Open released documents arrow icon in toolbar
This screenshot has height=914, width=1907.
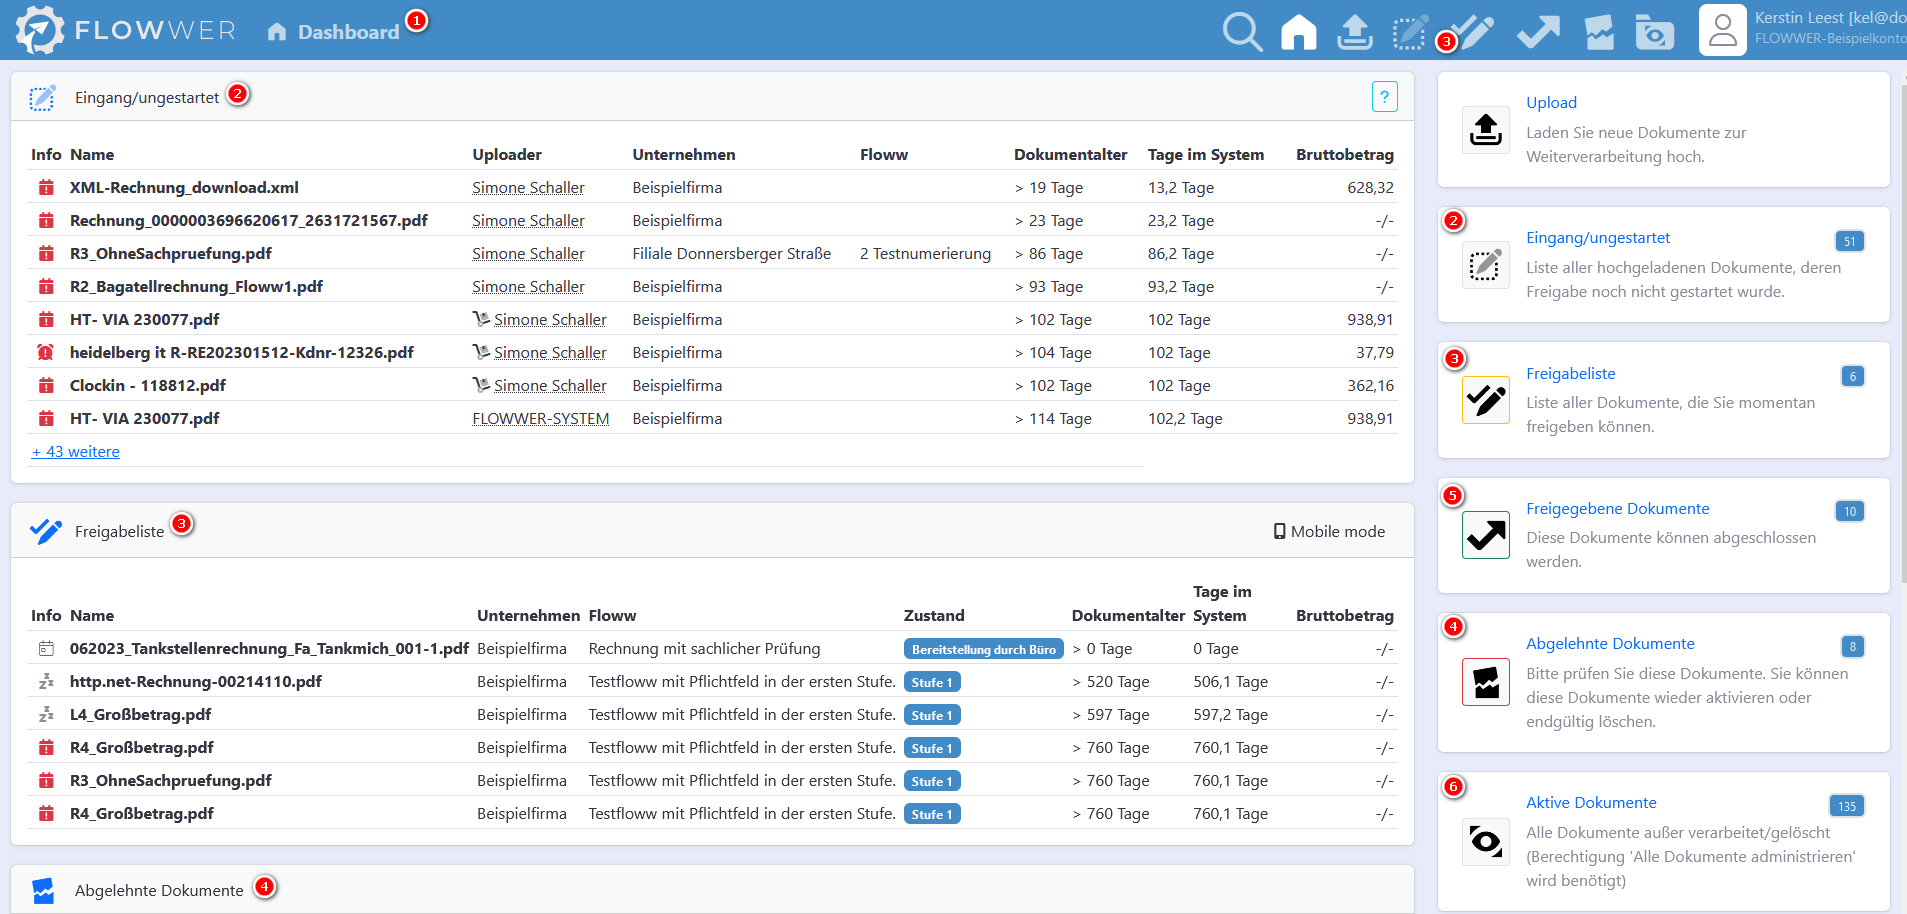(1538, 32)
